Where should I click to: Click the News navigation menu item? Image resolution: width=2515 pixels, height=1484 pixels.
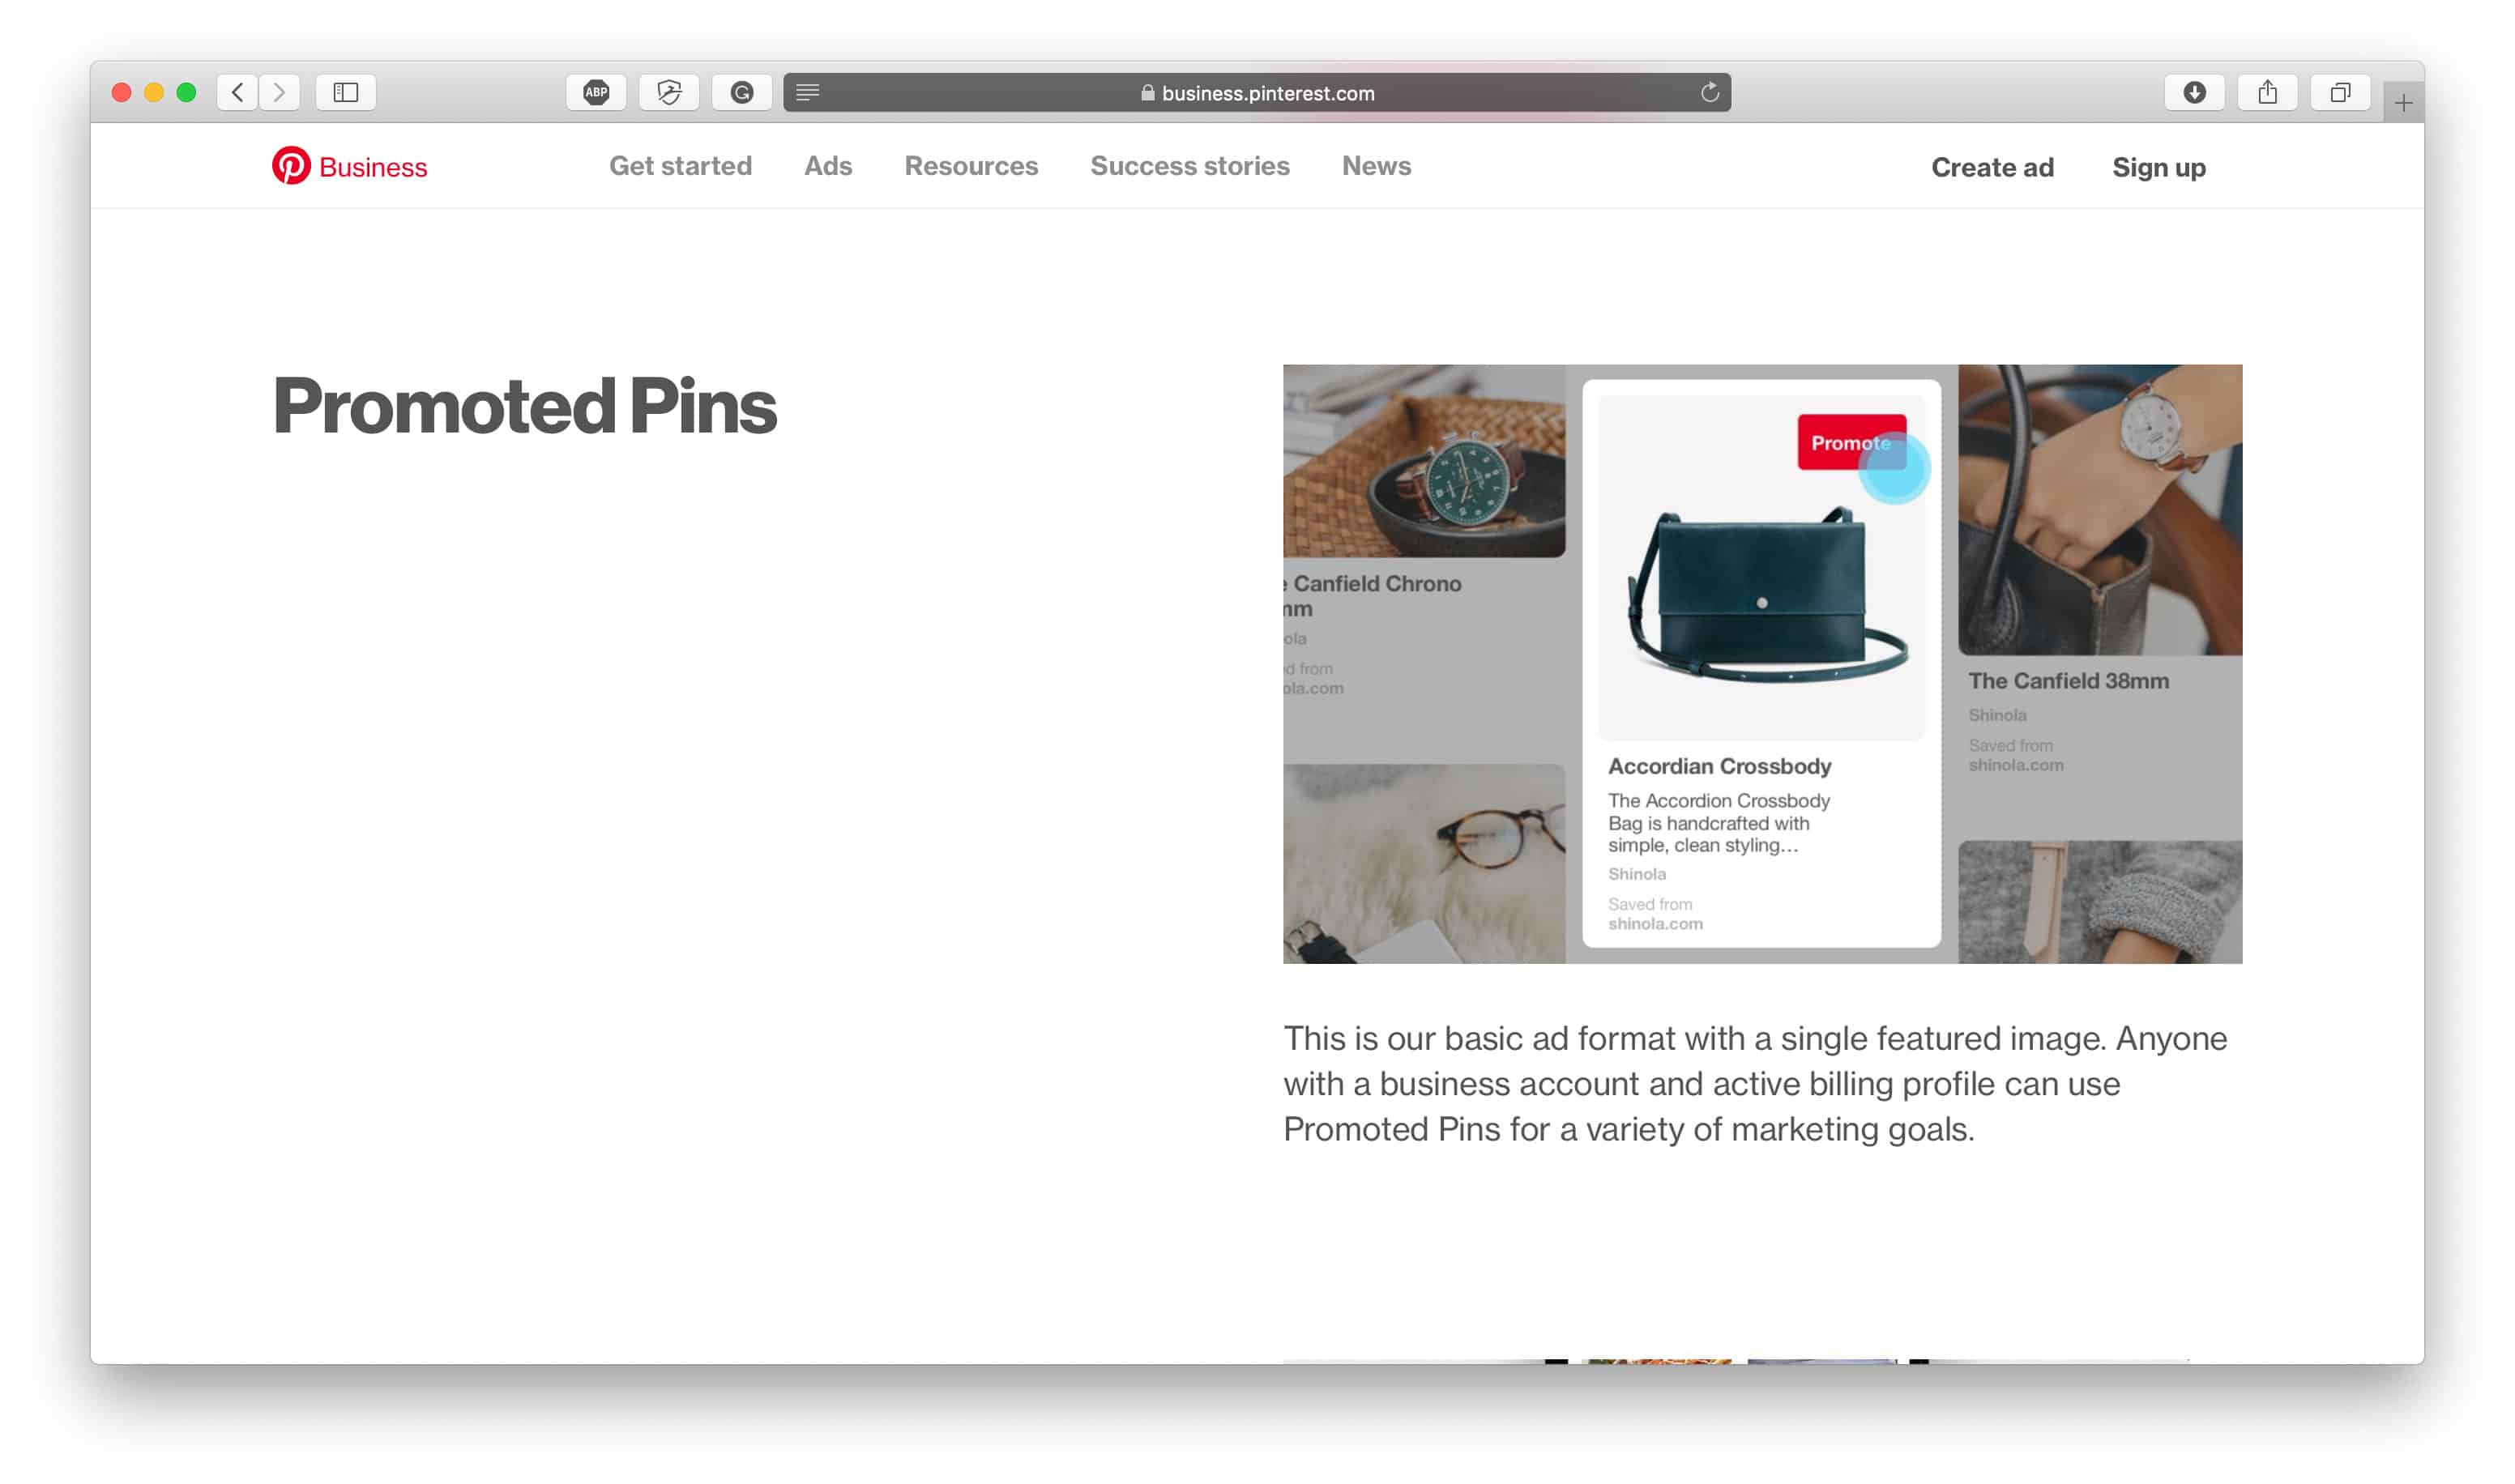click(1376, 166)
